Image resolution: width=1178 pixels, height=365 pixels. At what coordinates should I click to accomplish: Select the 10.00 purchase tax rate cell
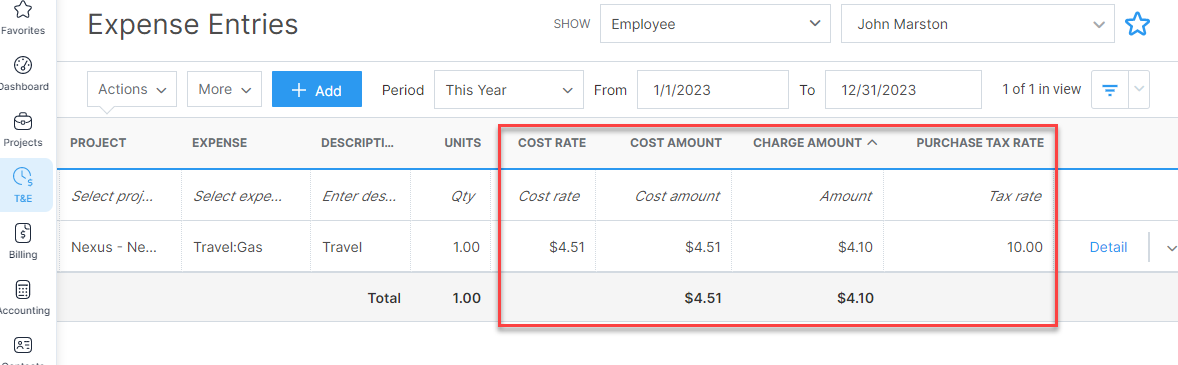click(x=969, y=246)
